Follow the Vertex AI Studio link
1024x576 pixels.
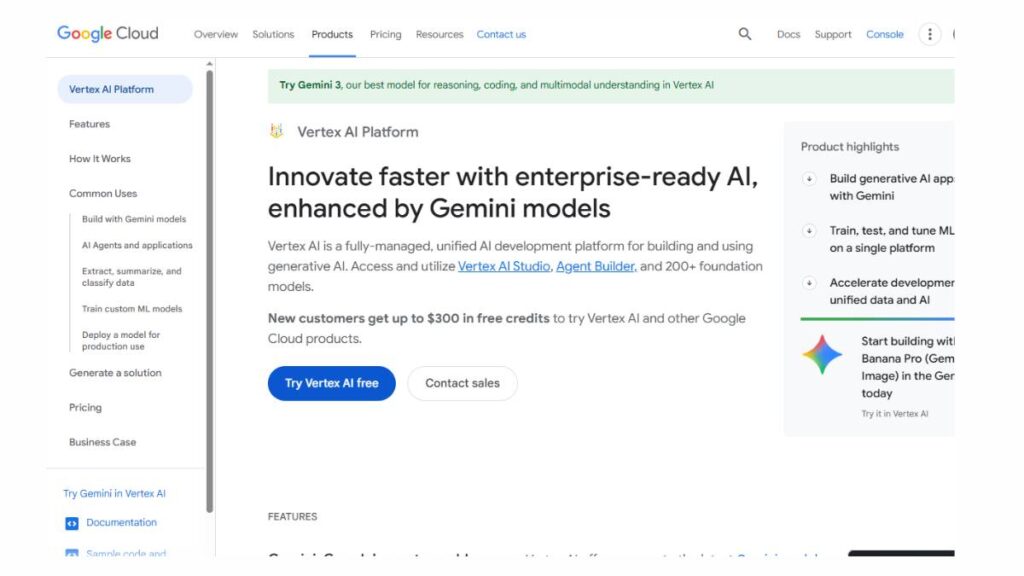[x=504, y=266]
